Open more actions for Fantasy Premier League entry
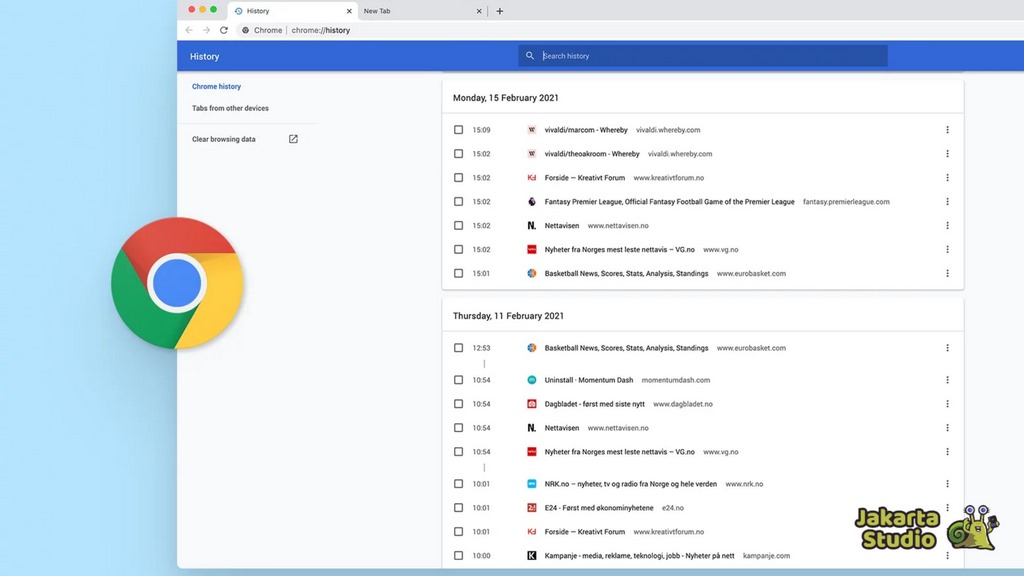 click(947, 202)
